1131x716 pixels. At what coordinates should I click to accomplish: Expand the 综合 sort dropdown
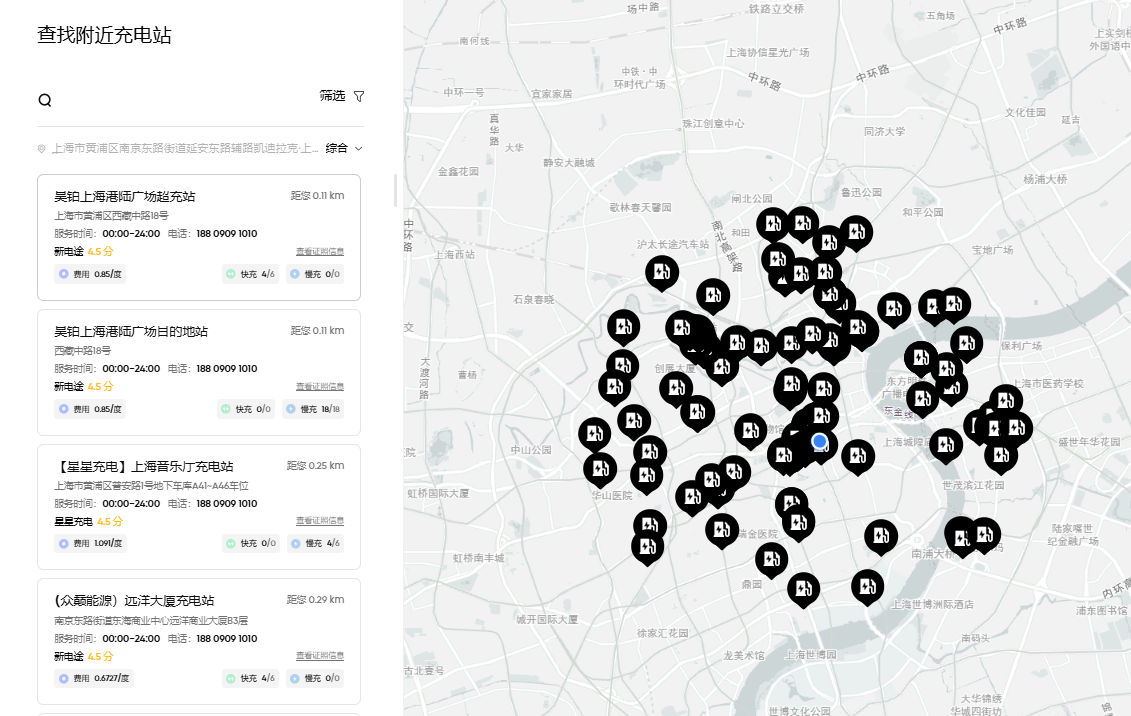coord(344,148)
